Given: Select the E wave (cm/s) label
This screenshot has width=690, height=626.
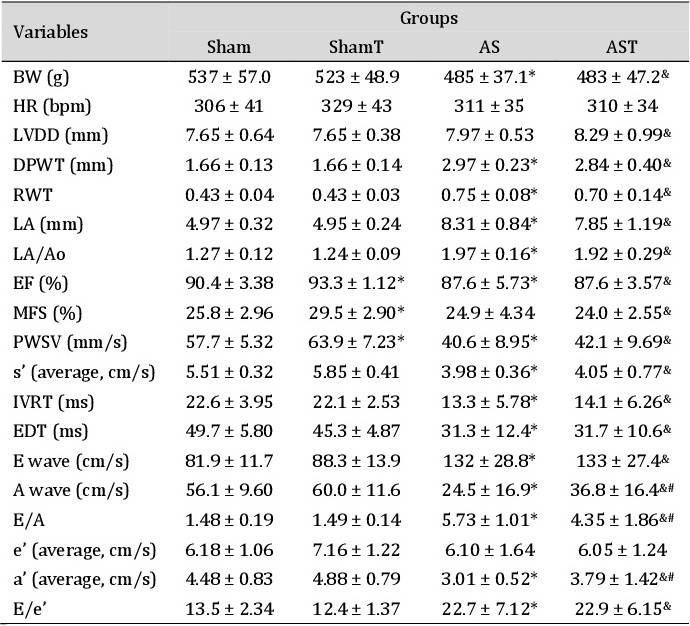Looking at the screenshot, I should click(x=71, y=461).
